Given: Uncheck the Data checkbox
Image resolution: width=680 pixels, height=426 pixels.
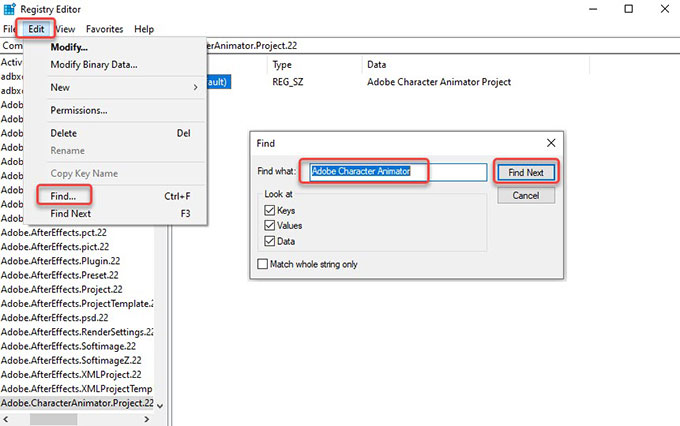Looking at the screenshot, I should pos(269,241).
